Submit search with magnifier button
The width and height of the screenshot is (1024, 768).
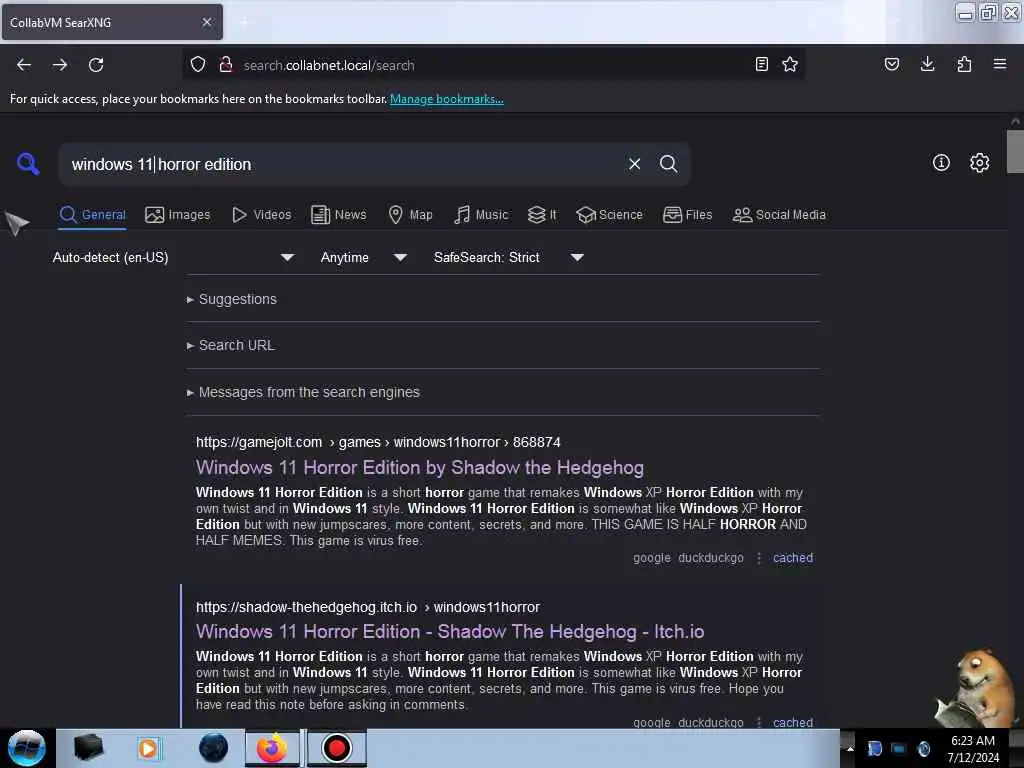coord(669,164)
